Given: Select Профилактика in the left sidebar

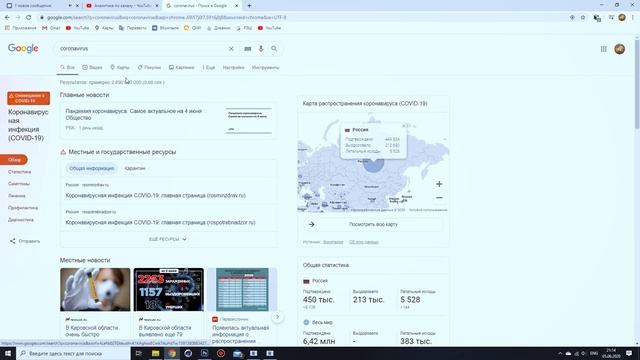Looking at the screenshot, I should pyautogui.click(x=23, y=208).
